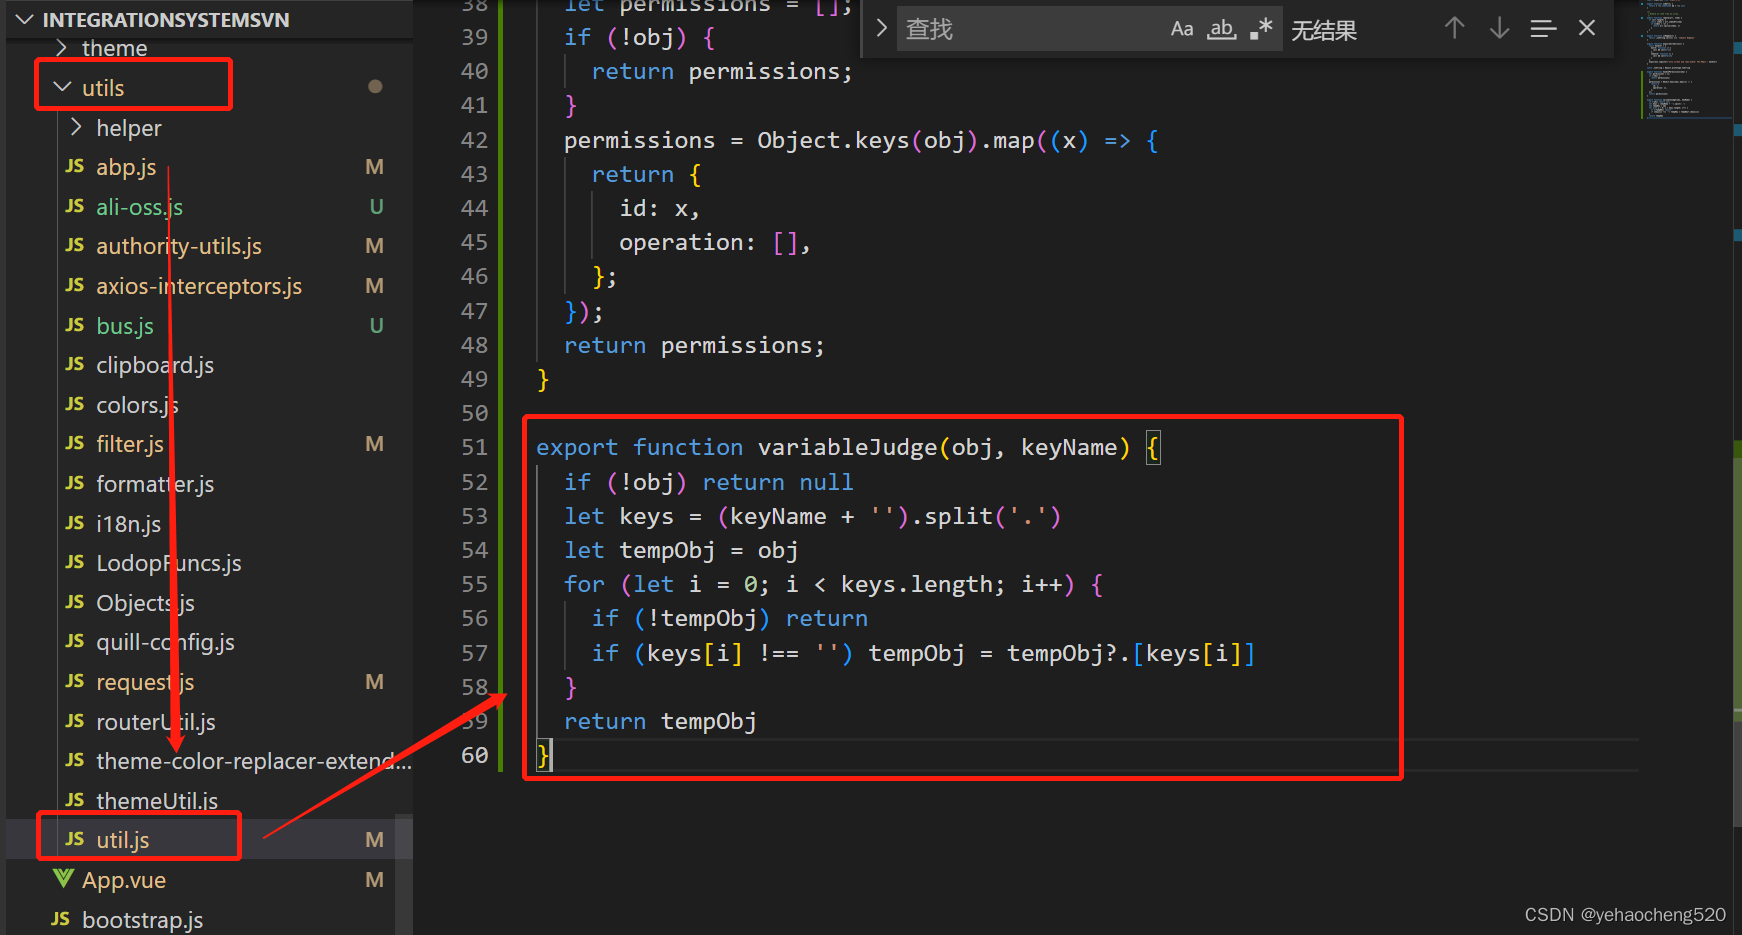
Task: Click the JS icon beside bus.js
Action: point(75,325)
